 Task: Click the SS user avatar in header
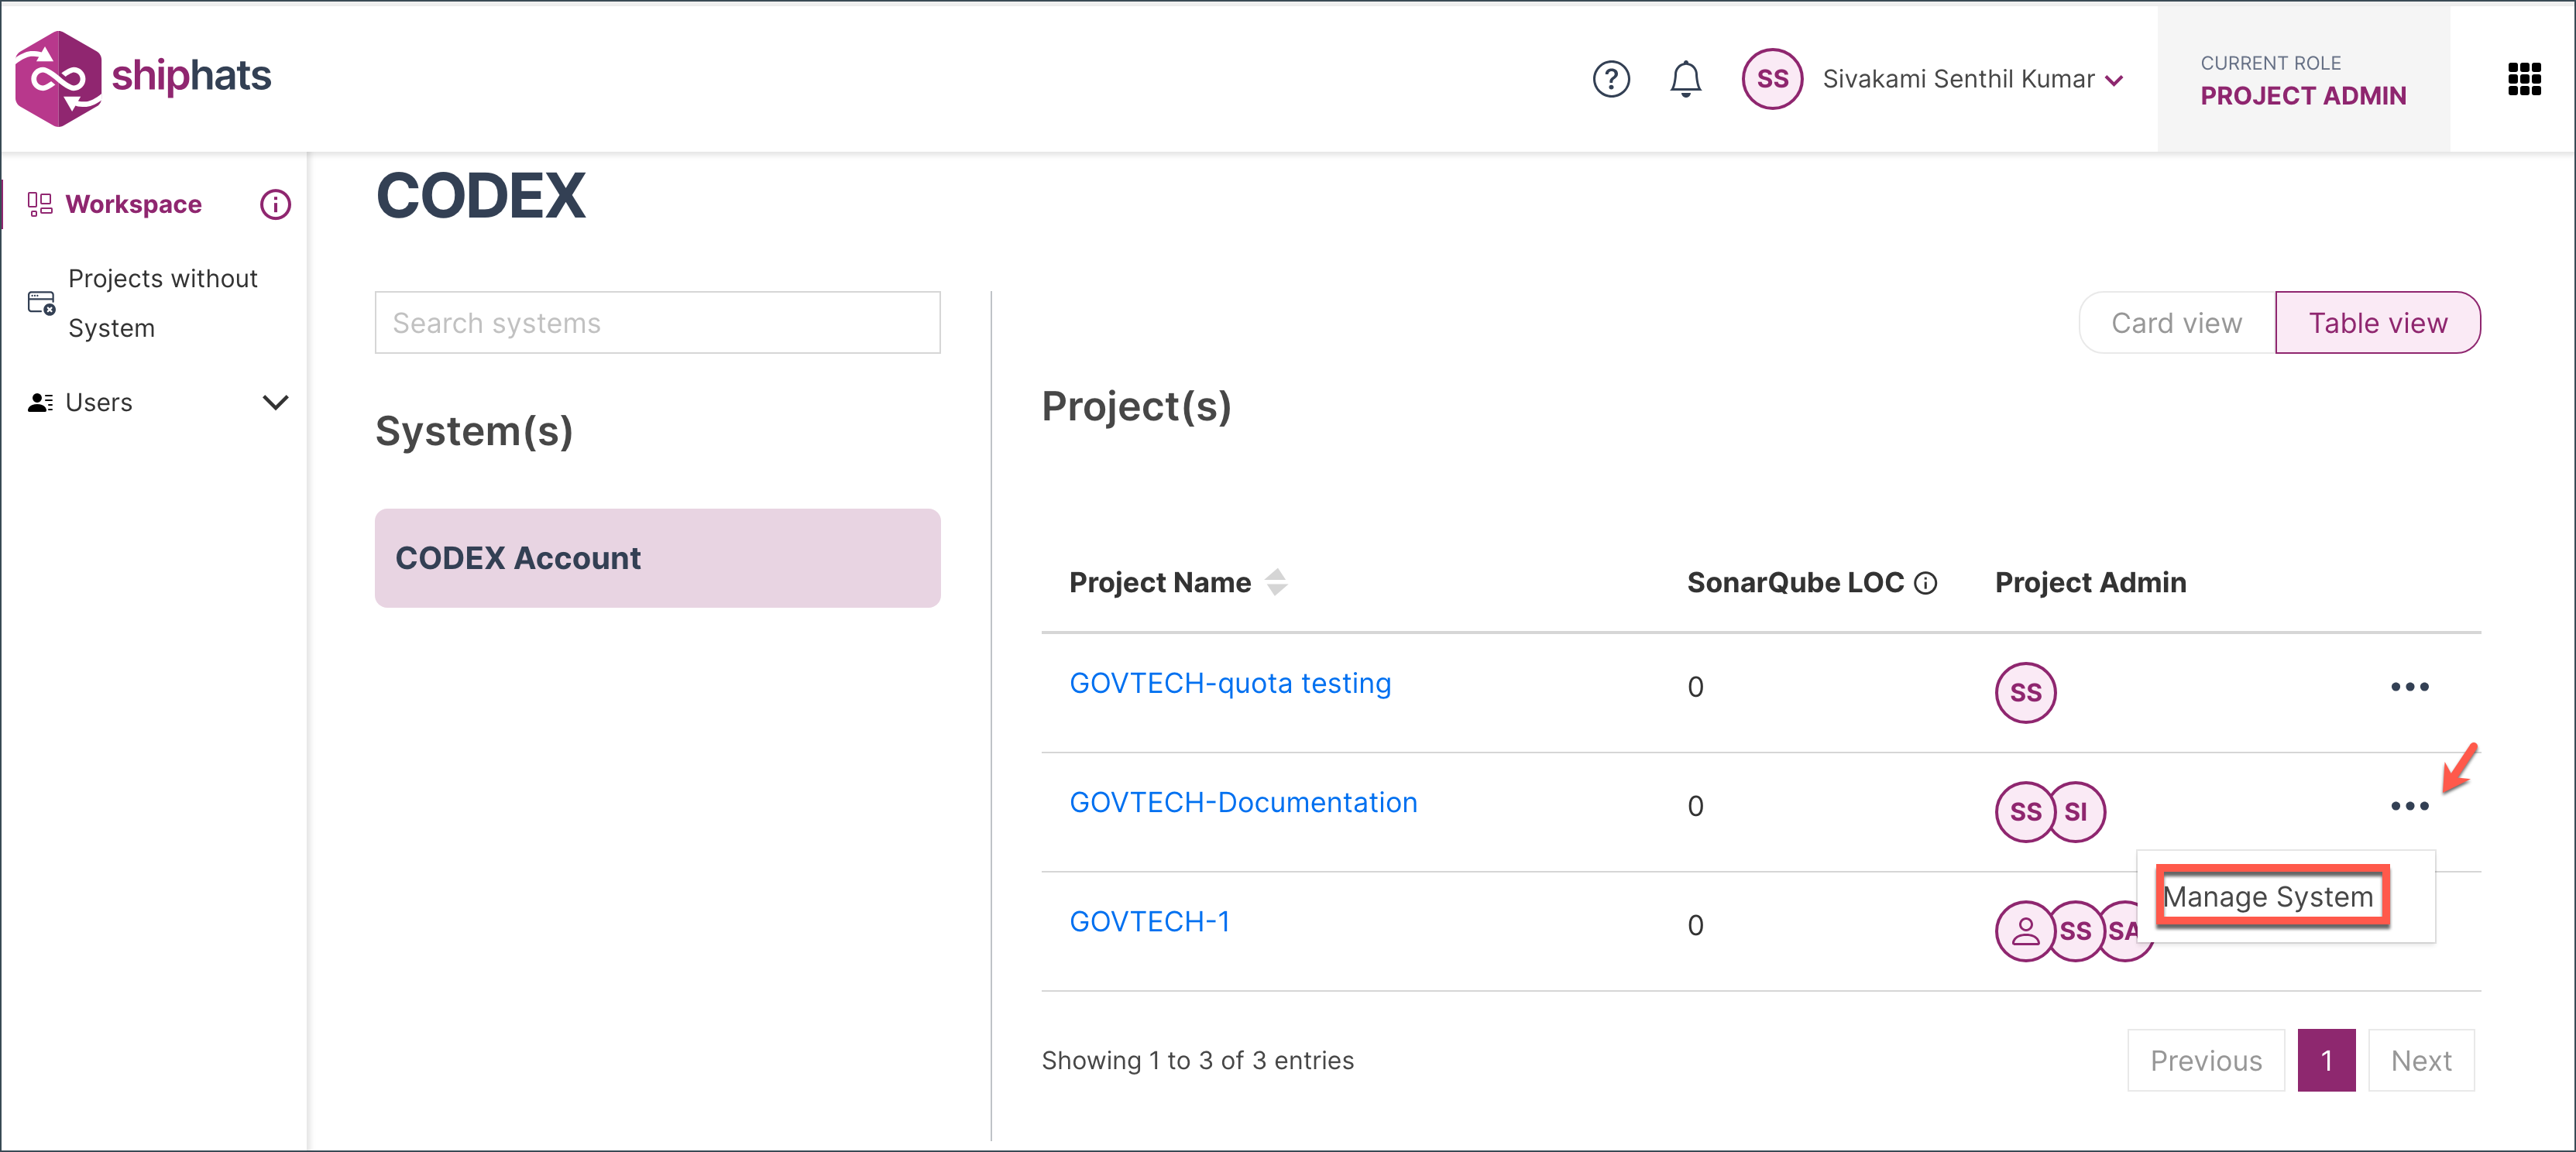(1772, 79)
